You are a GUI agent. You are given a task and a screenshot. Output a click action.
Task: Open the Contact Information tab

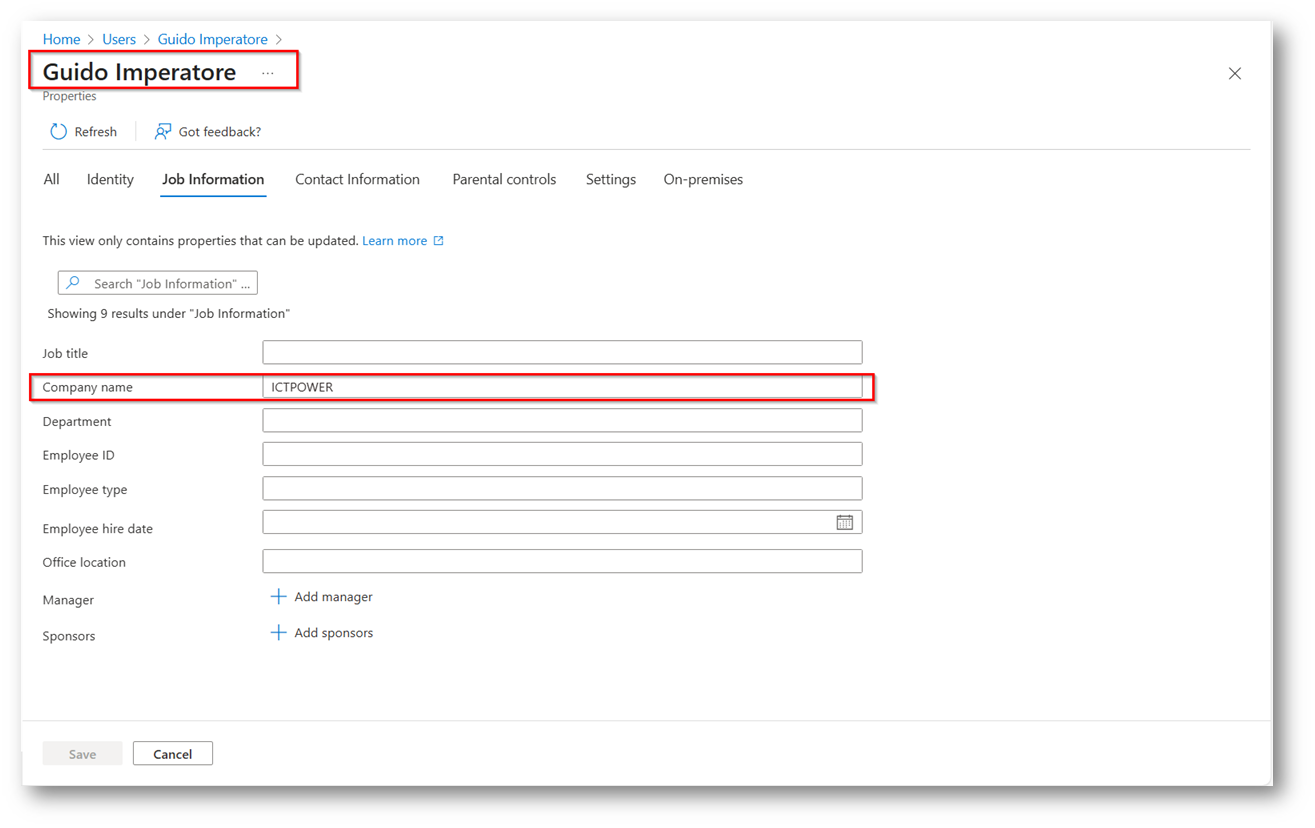[x=357, y=180]
